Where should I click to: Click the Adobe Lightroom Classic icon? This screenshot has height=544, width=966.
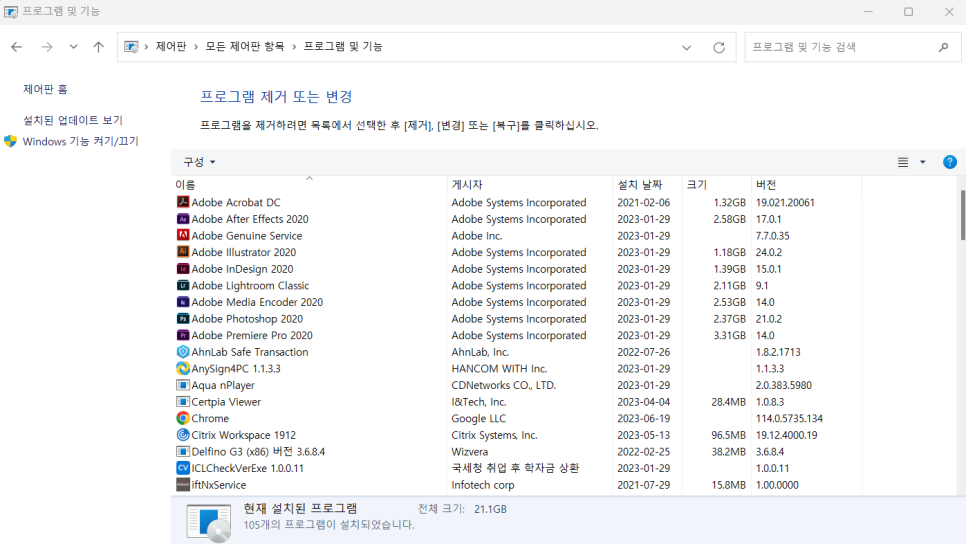(183, 285)
